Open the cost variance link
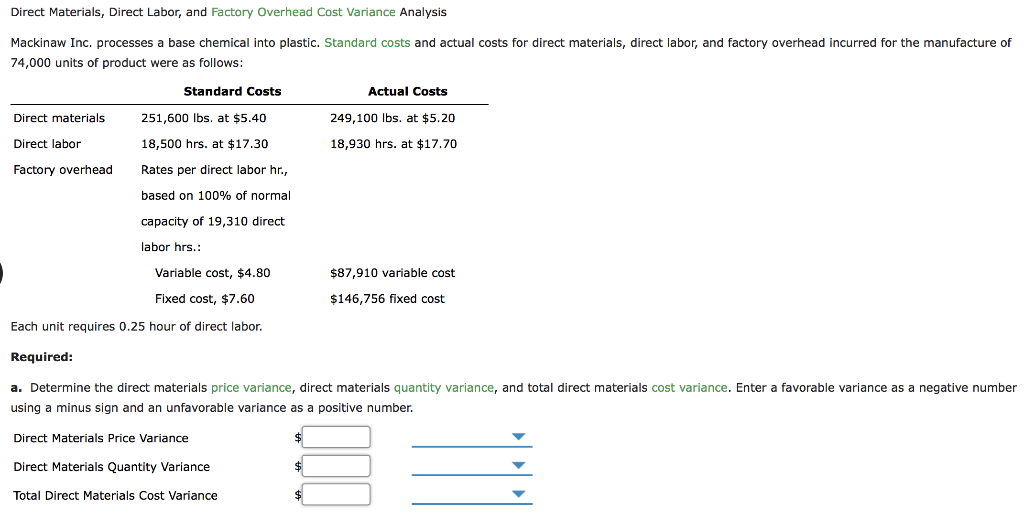The width and height of the screenshot is (1024, 514). (x=689, y=388)
